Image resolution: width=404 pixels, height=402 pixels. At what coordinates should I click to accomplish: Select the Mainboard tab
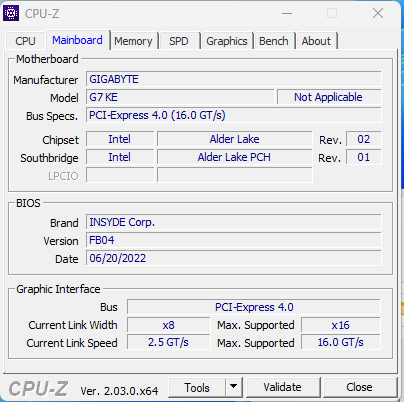[x=77, y=40]
